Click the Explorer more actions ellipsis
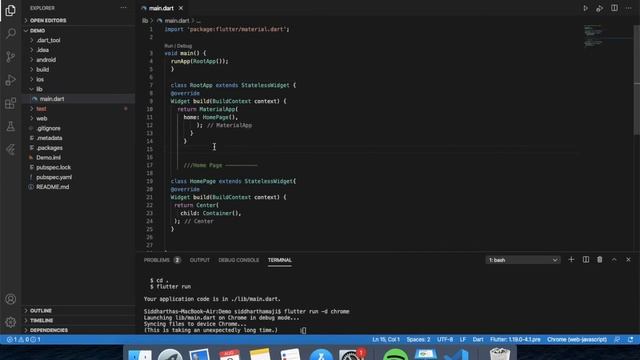The image size is (640, 360). click(x=123, y=8)
